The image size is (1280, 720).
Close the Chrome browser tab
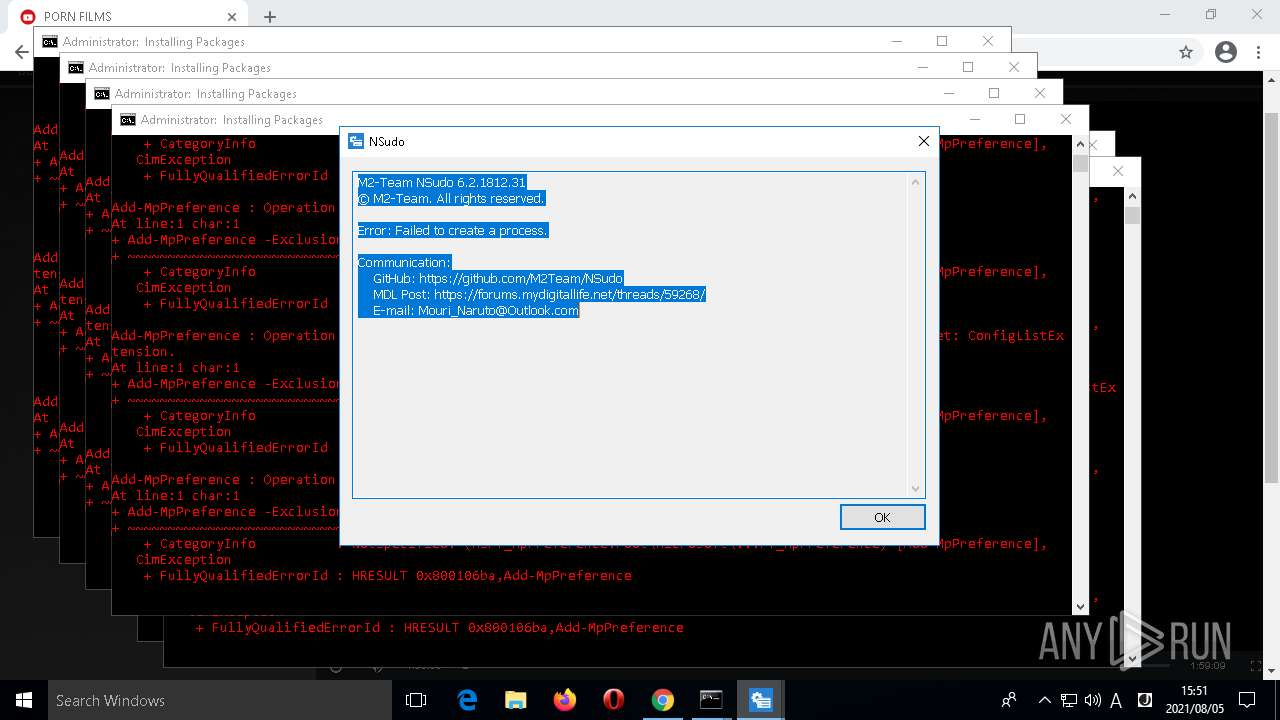tap(232, 17)
